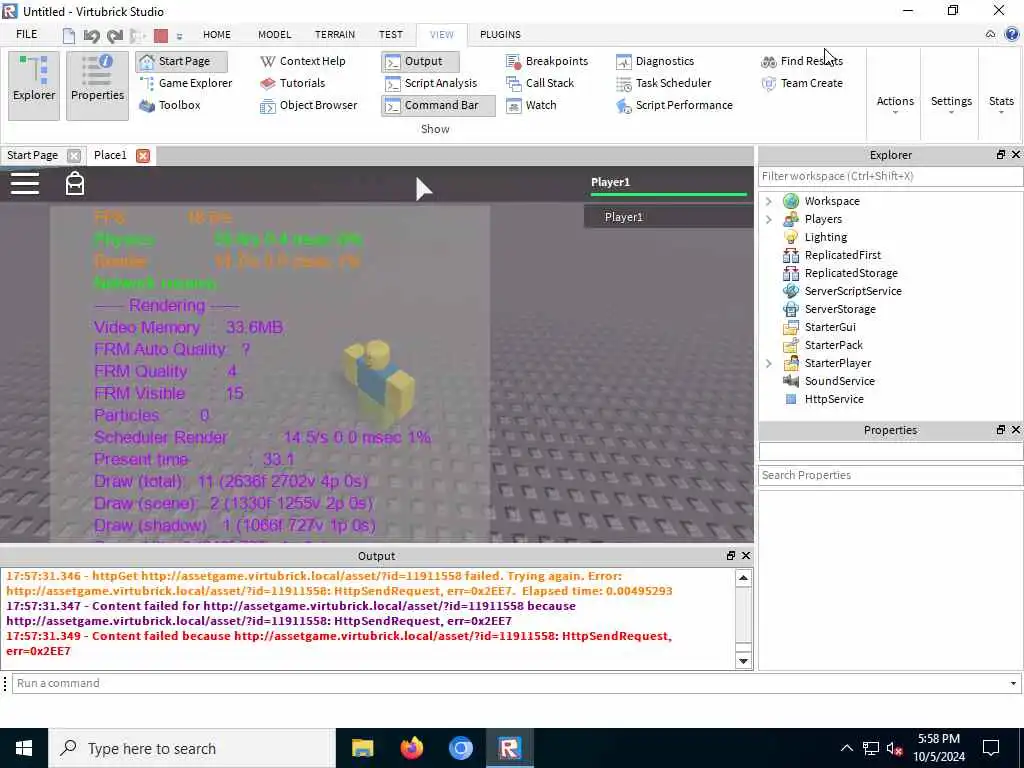1024x768 pixels.
Task: Toggle the Properties panel button
Action: pyautogui.click(x=97, y=86)
